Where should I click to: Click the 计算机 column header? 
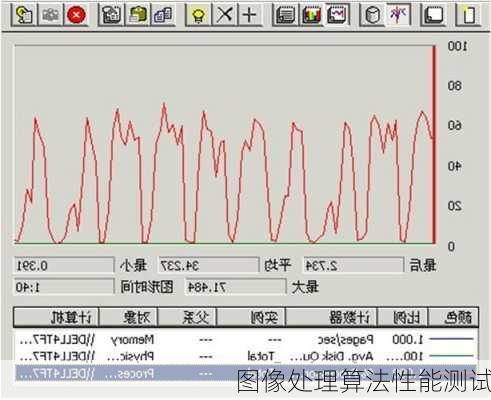(x=56, y=317)
